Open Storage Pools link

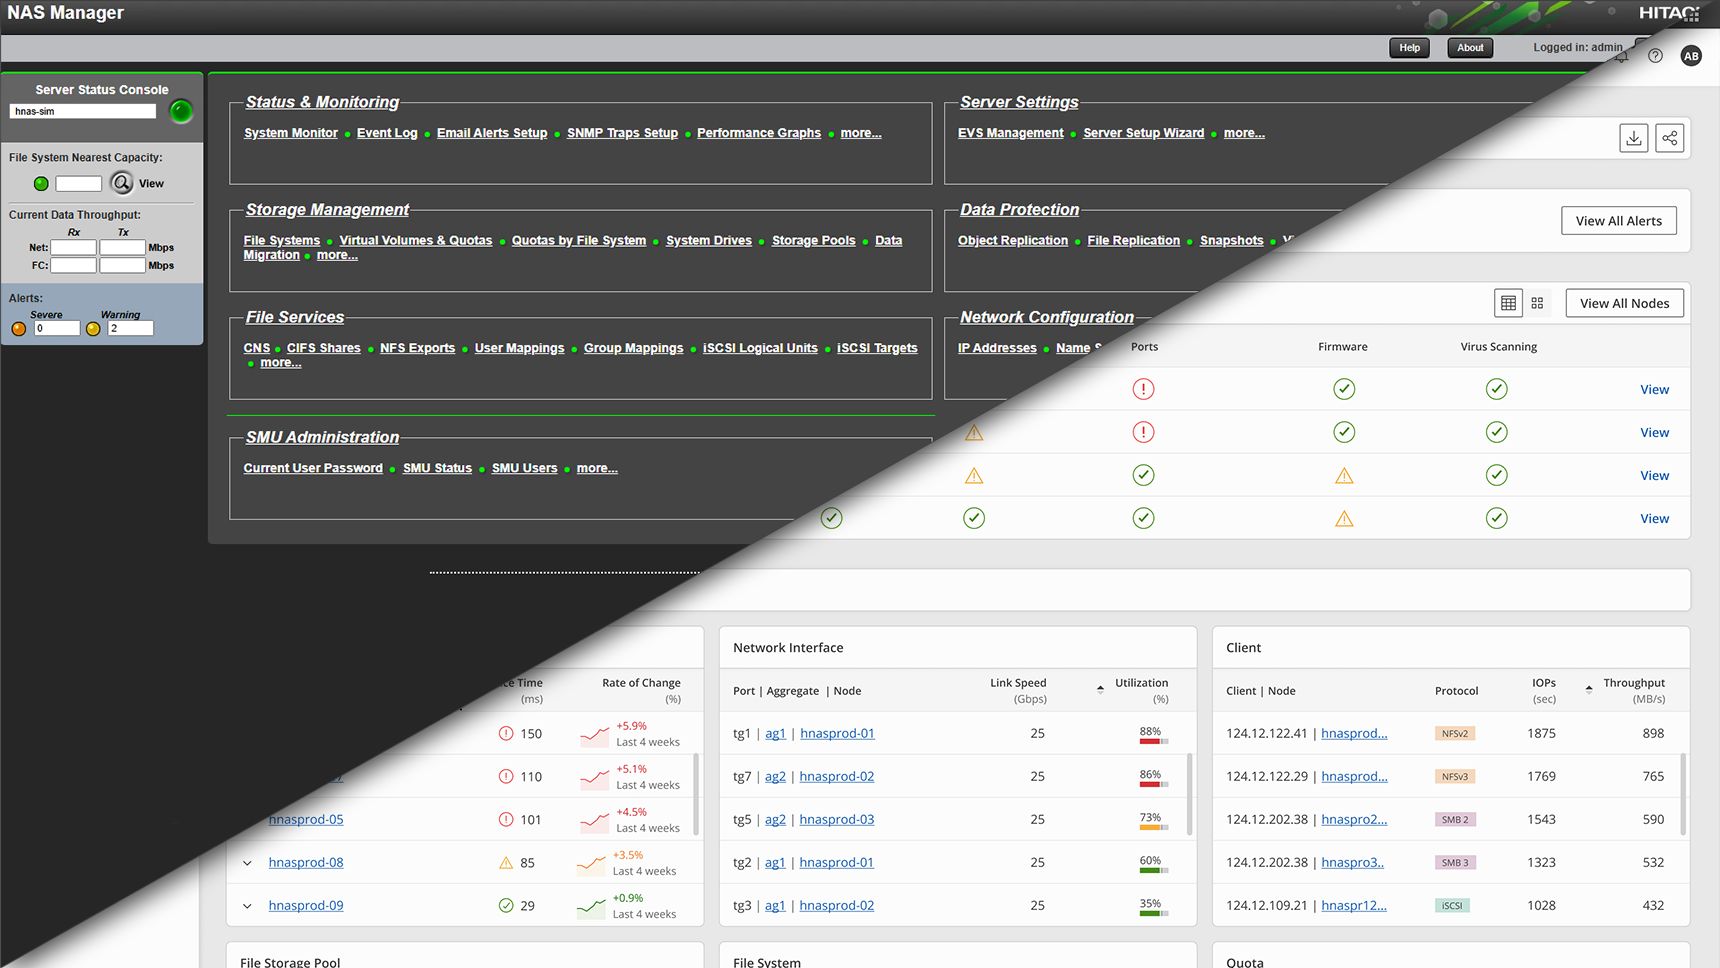click(813, 241)
